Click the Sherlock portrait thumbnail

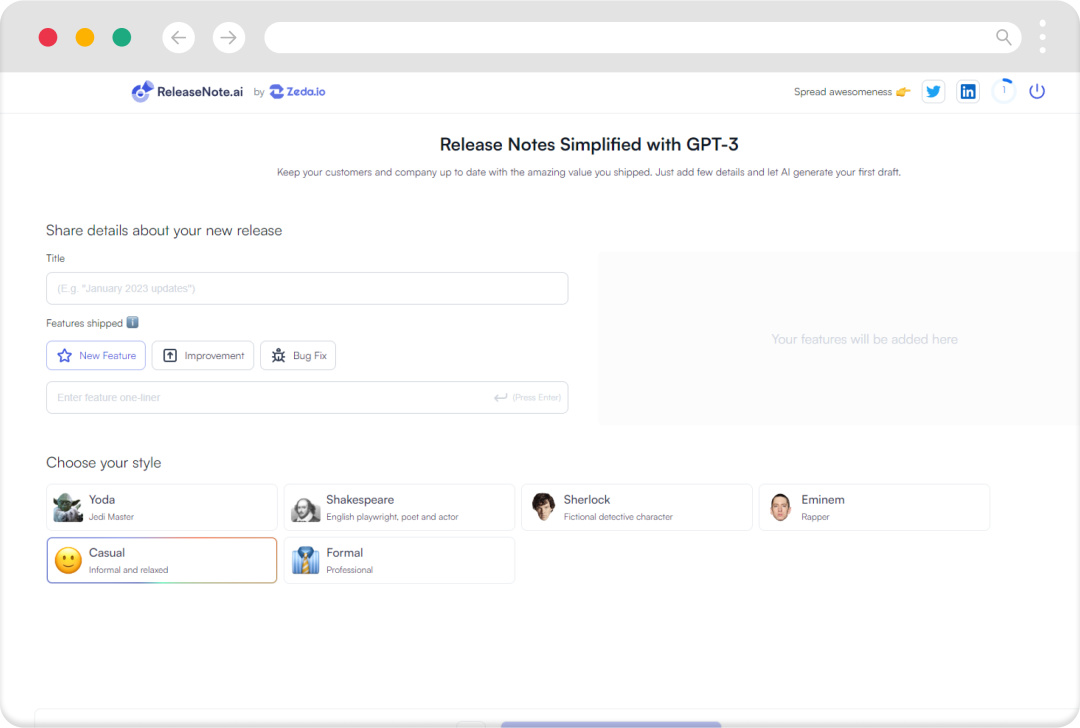tap(543, 507)
